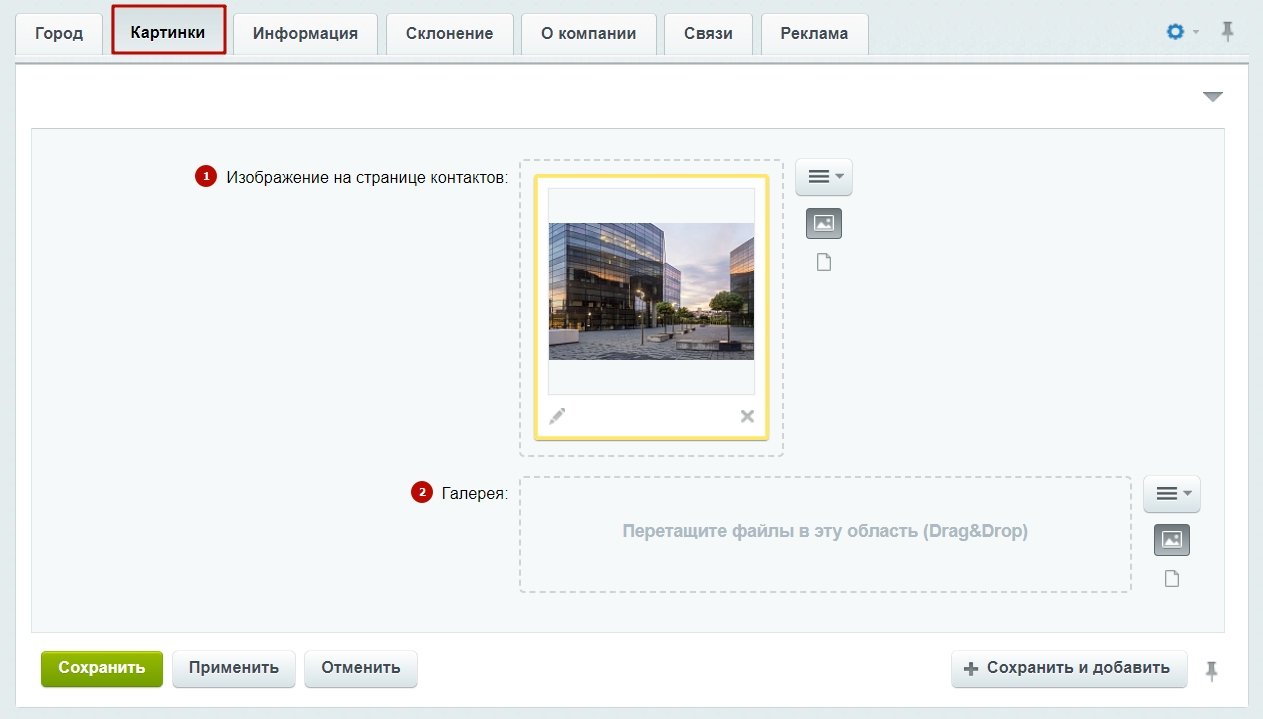Click the Галерея label
The image size is (1263, 719).
click(x=475, y=493)
